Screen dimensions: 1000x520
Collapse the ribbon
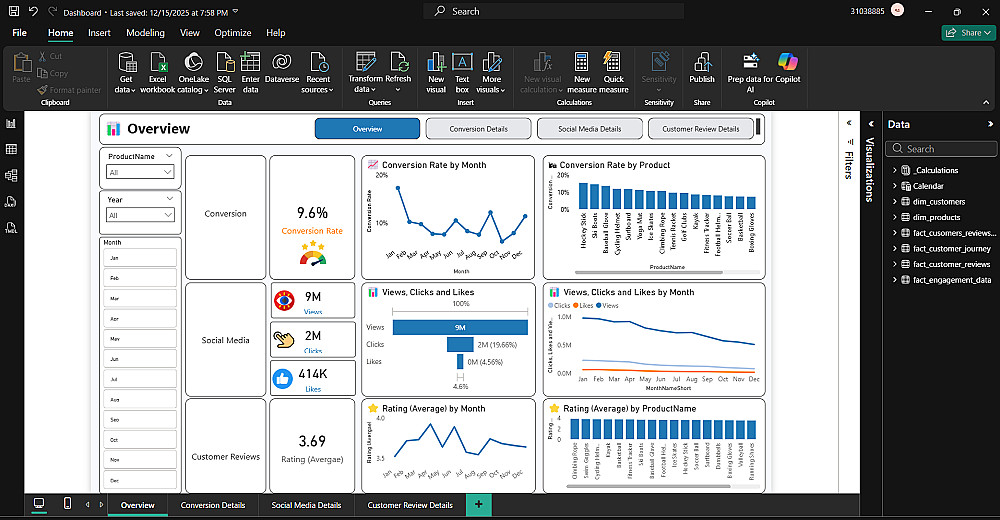click(x=986, y=102)
